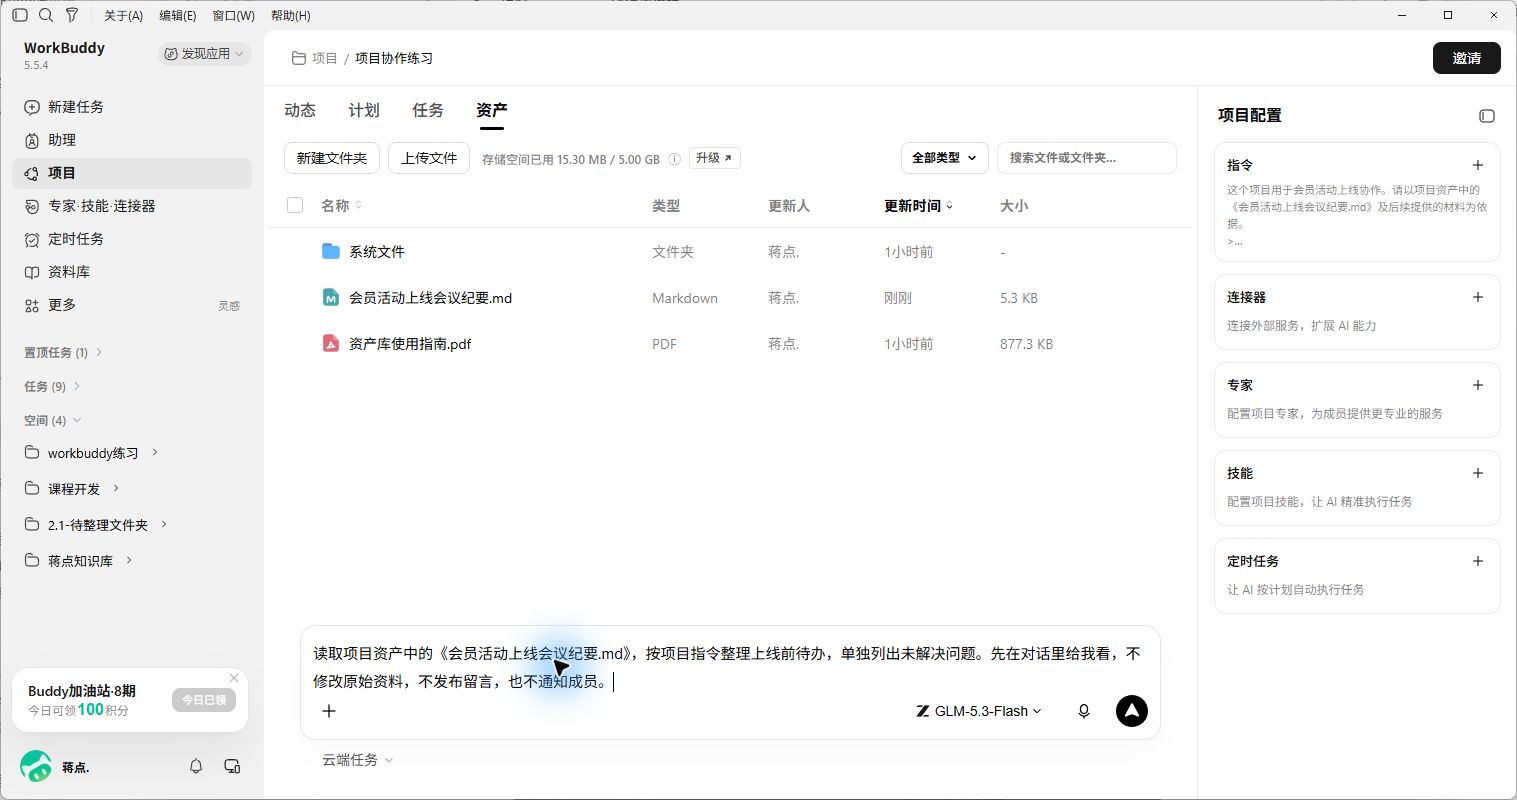Open the 助理 assistant section
The image size is (1517, 800).
132,140
